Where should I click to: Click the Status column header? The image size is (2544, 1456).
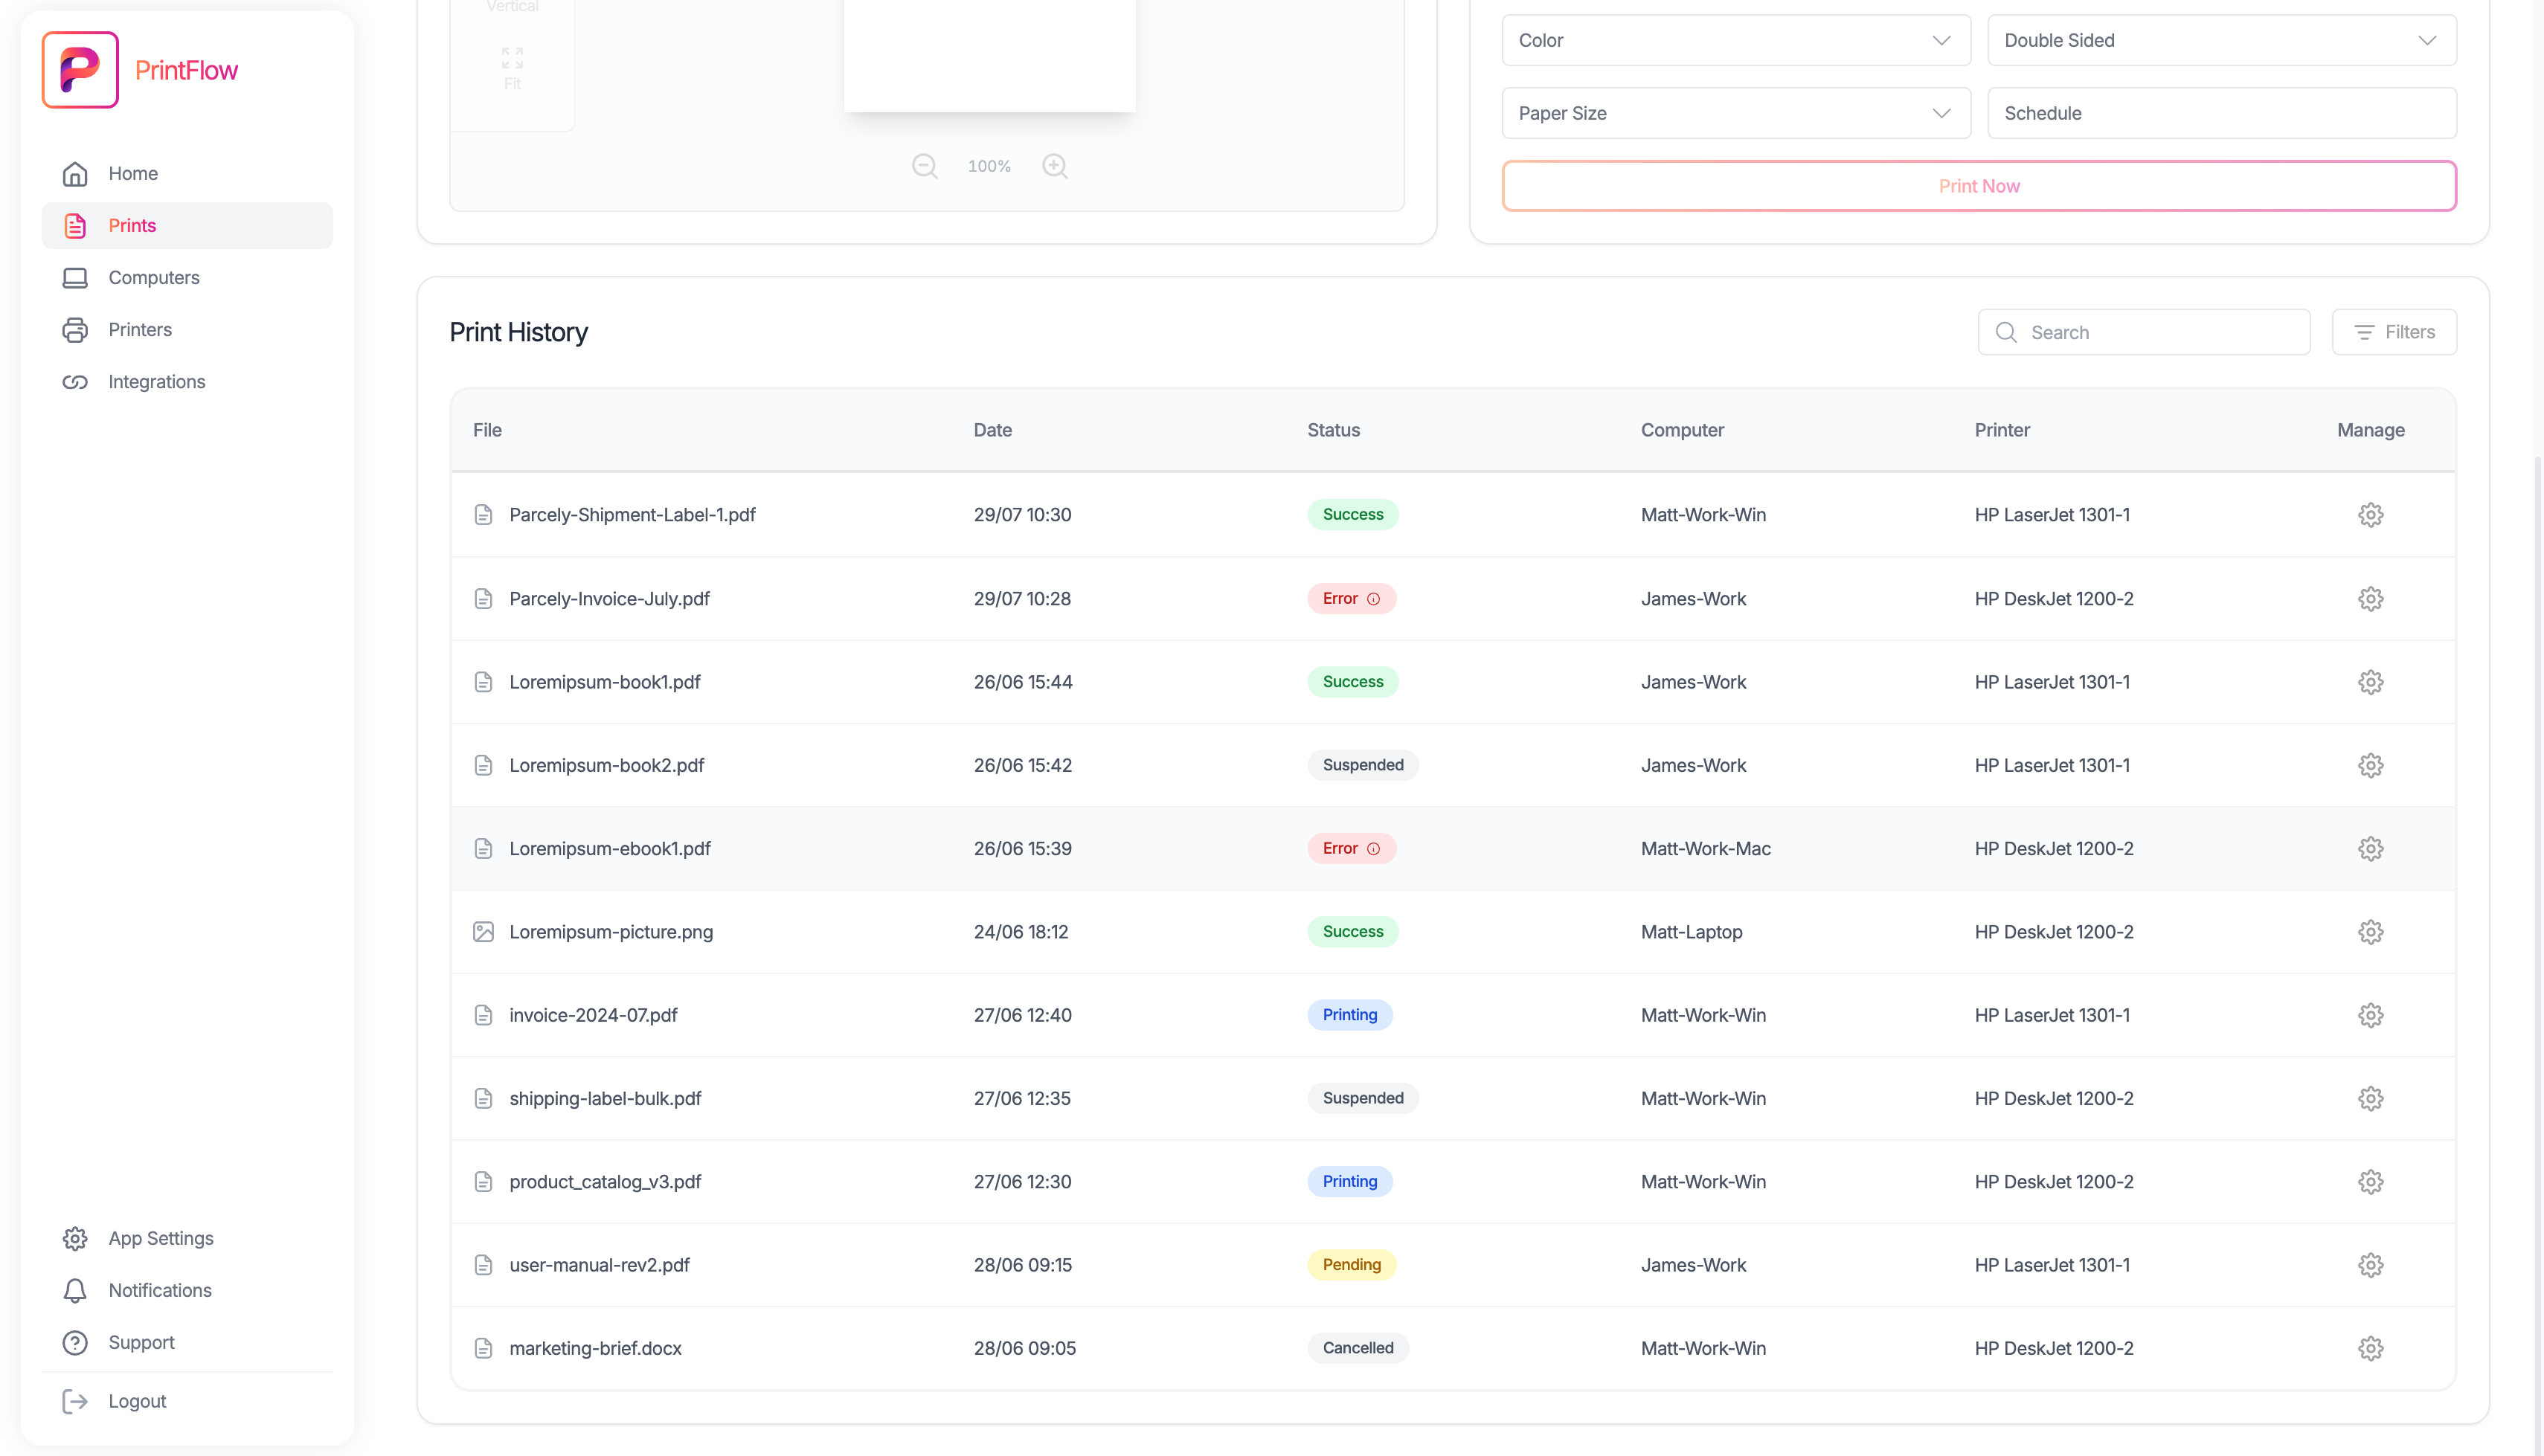point(1333,430)
